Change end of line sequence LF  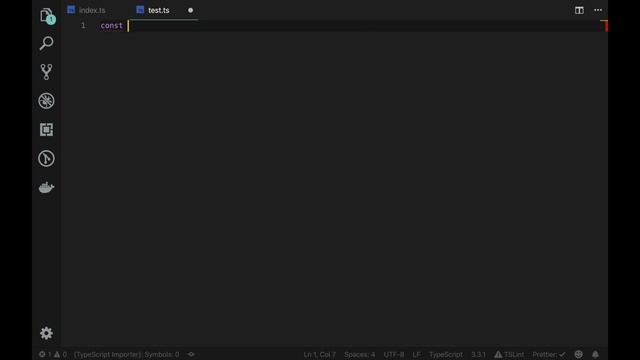click(416, 354)
